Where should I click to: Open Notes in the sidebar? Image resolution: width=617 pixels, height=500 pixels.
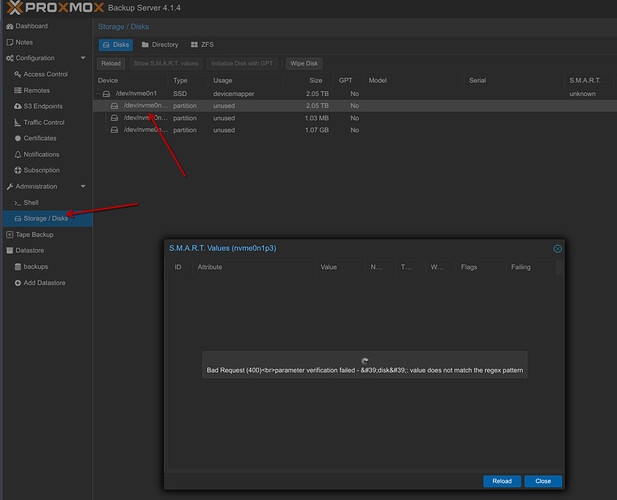point(25,42)
